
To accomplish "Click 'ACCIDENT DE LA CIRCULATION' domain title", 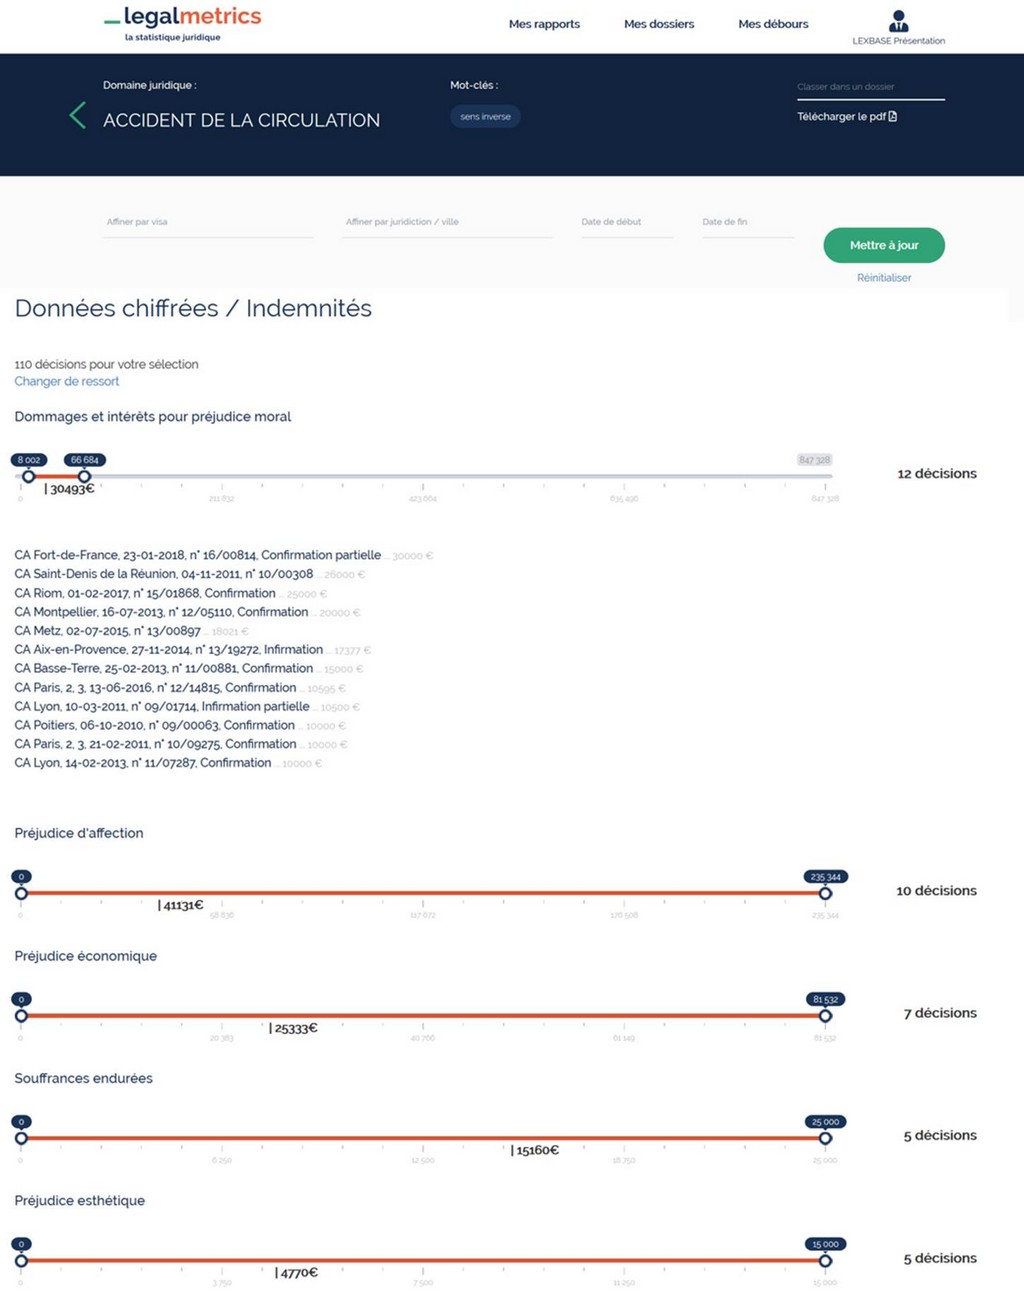I will [241, 120].
